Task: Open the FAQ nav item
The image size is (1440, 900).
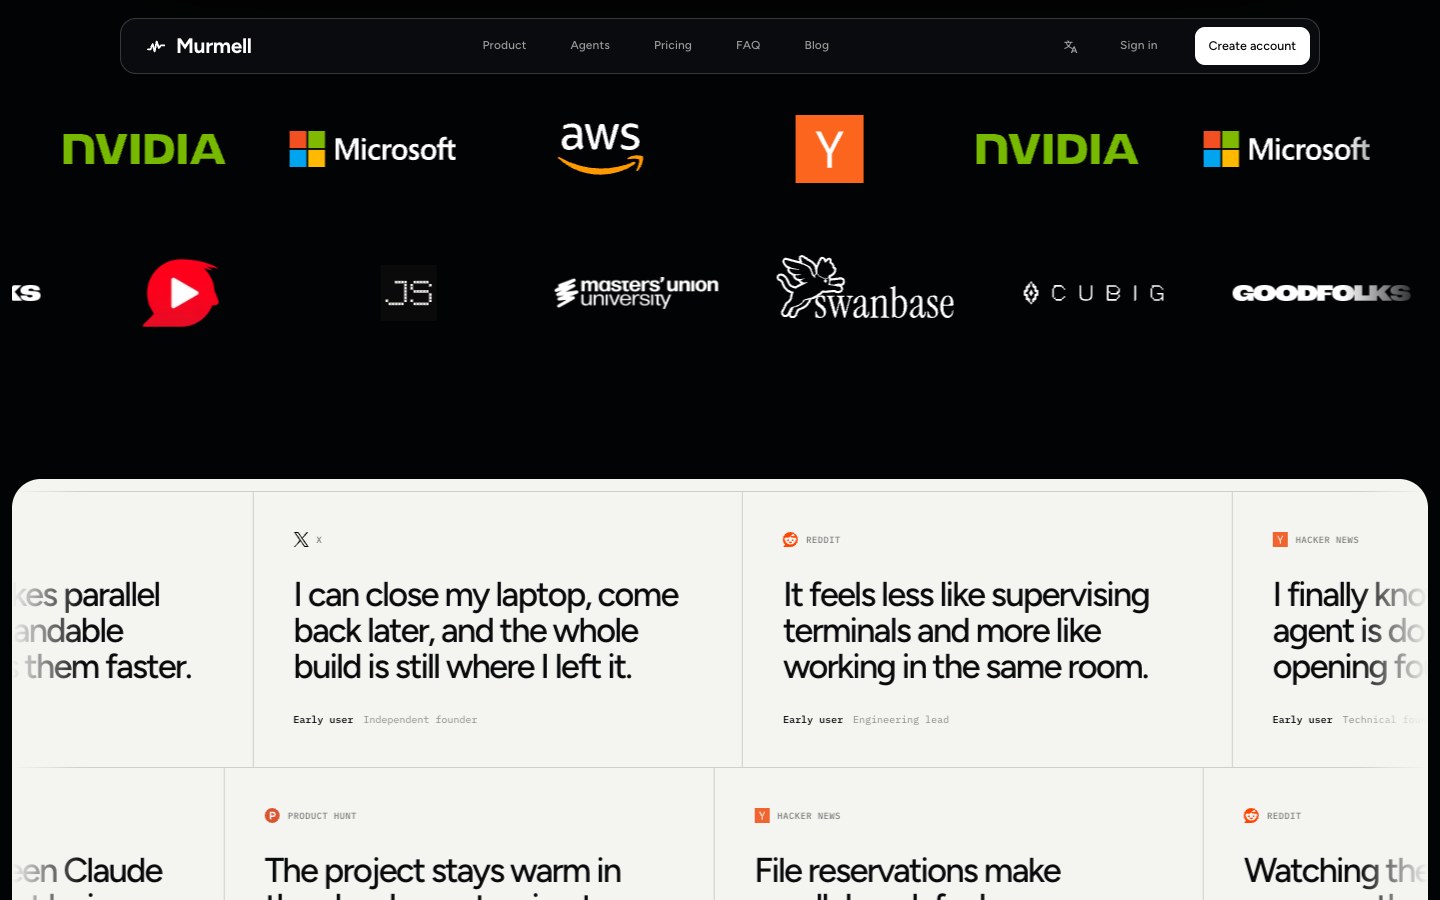Action: pos(748,46)
